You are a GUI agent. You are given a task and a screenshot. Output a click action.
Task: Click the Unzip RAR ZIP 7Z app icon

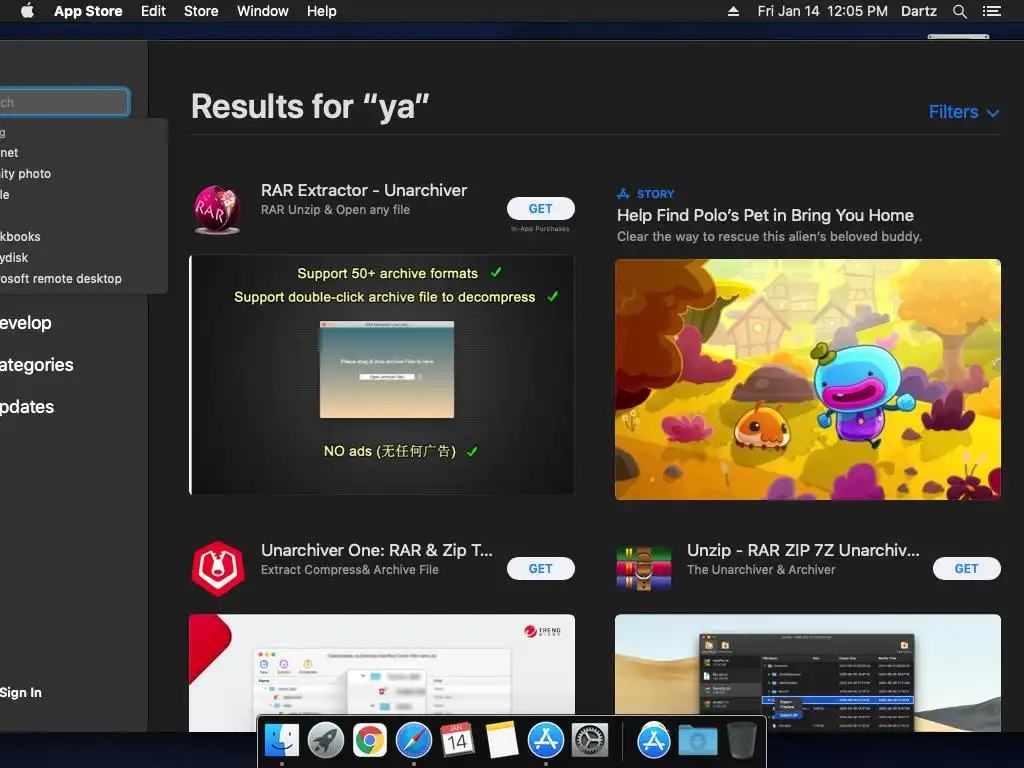pyautogui.click(x=644, y=568)
